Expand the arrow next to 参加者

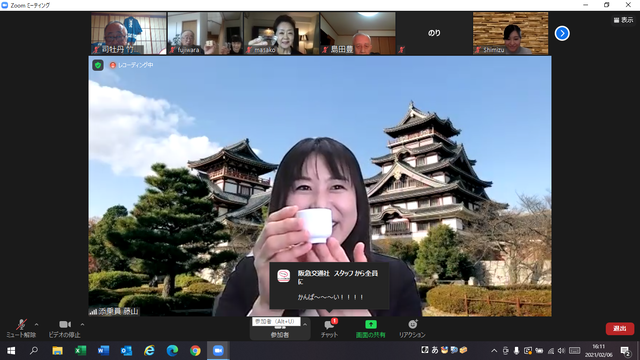(305, 324)
